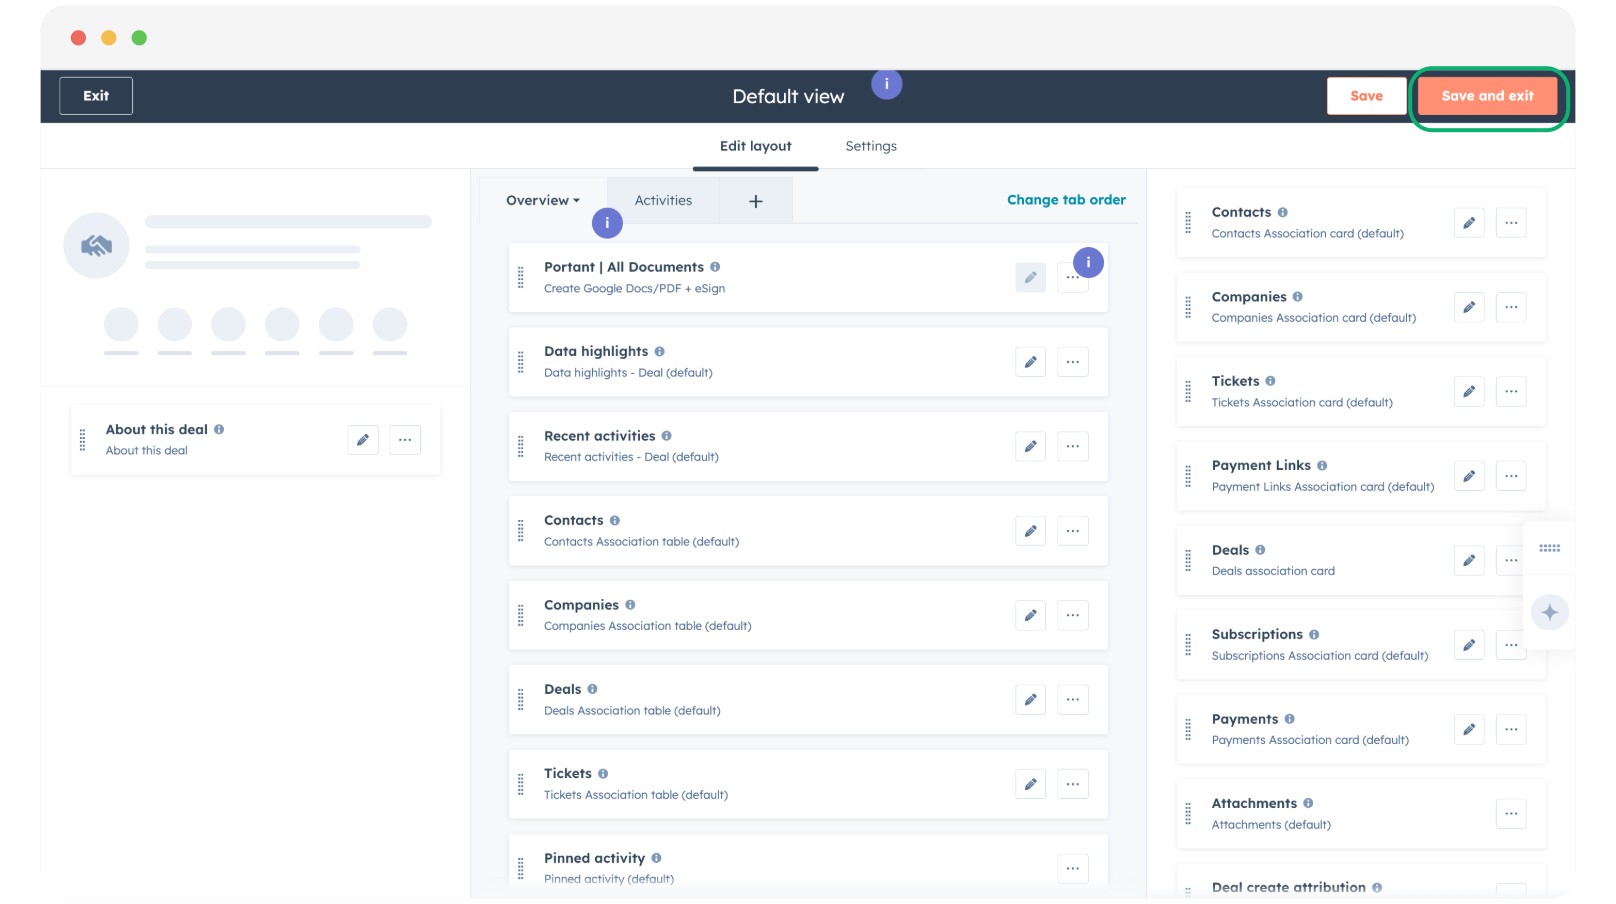This screenshot has height=904, width=1616.
Task: Edit the Subscriptions association card
Action: 1468,645
